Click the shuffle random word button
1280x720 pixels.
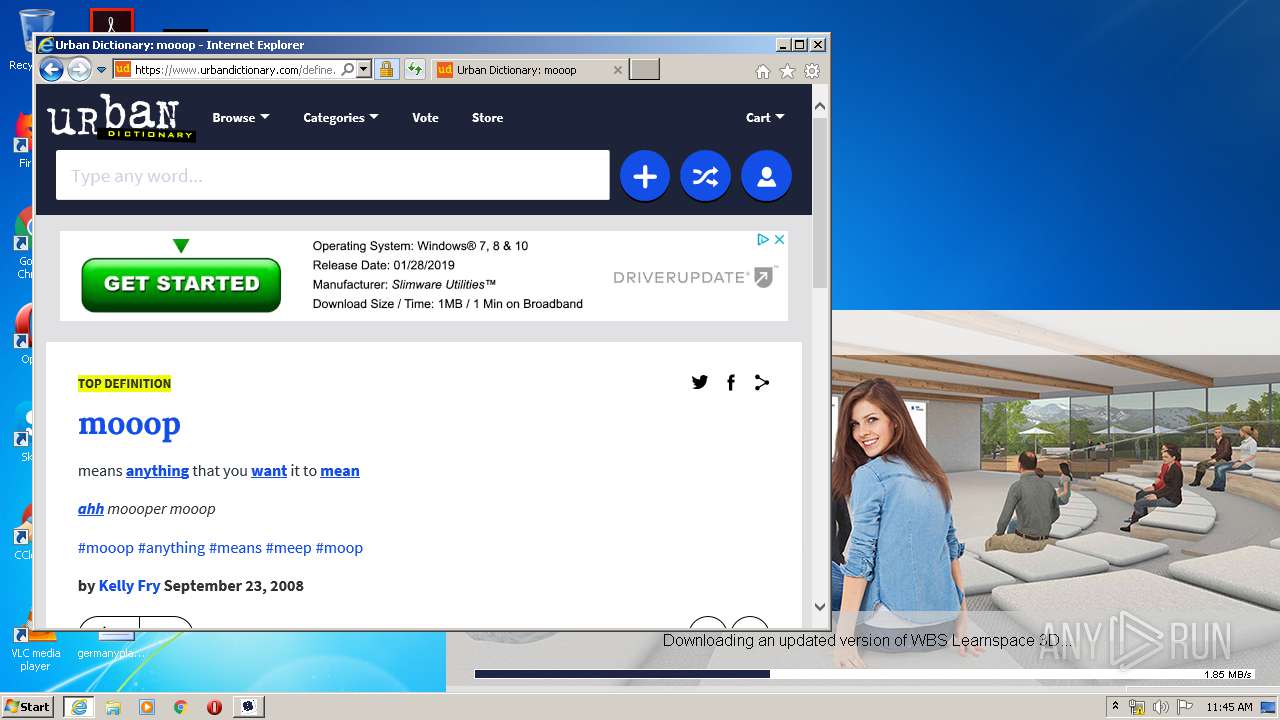[x=706, y=177]
